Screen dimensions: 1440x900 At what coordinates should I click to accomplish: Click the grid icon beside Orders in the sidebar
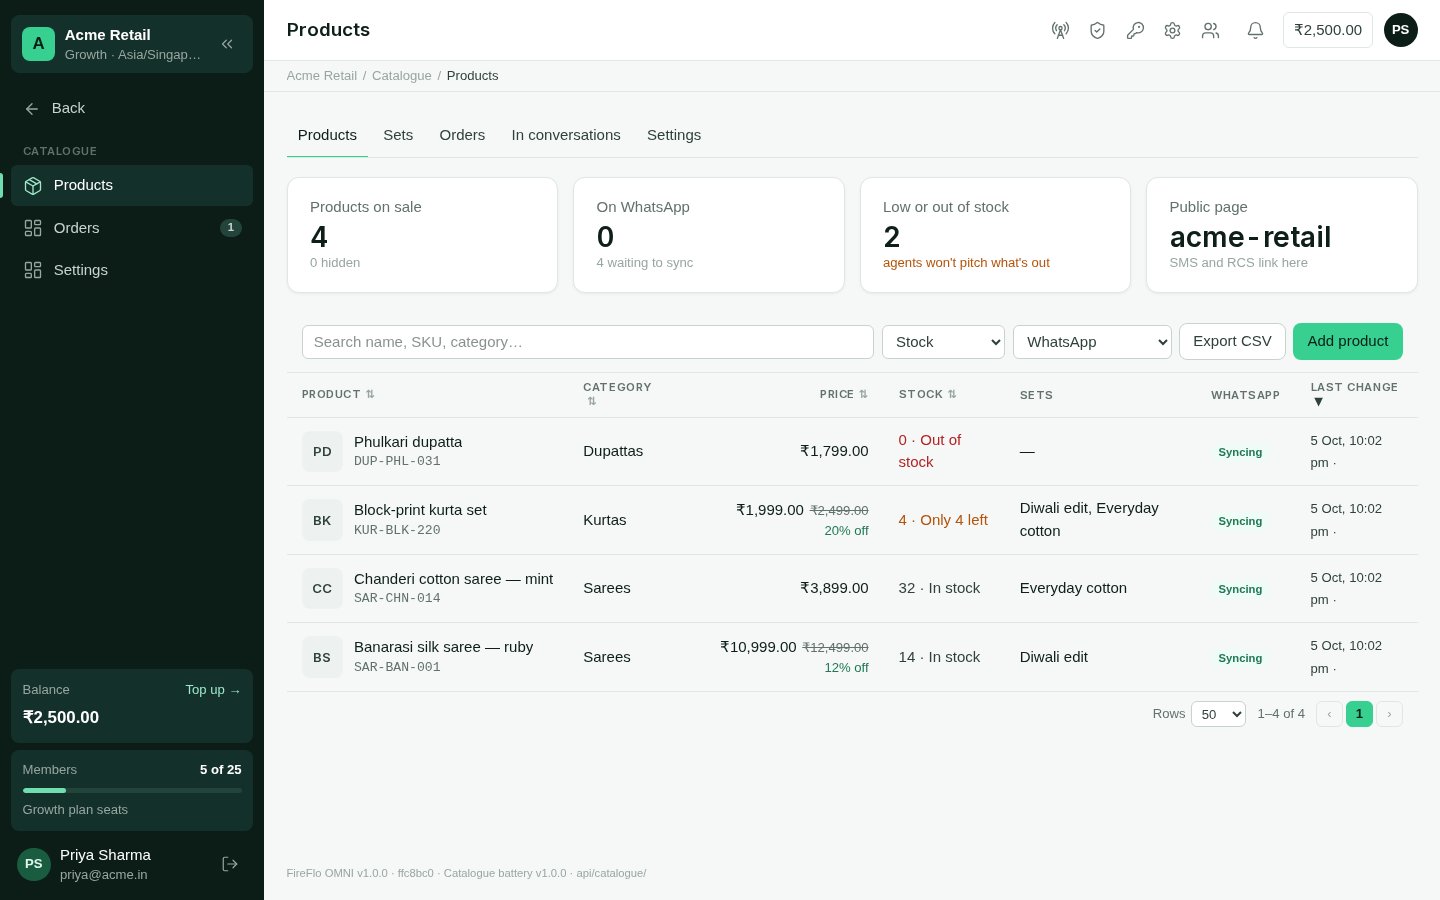(x=33, y=228)
